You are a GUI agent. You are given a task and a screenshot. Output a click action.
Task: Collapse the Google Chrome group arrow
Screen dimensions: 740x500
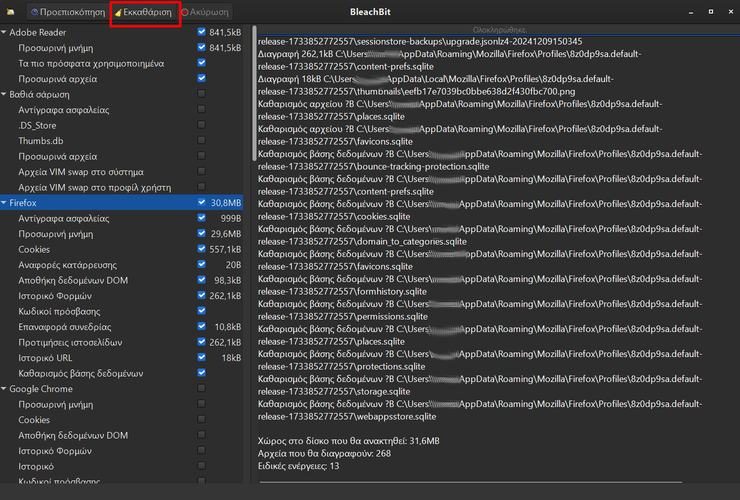pyautogui.click(x=5, y=389)
